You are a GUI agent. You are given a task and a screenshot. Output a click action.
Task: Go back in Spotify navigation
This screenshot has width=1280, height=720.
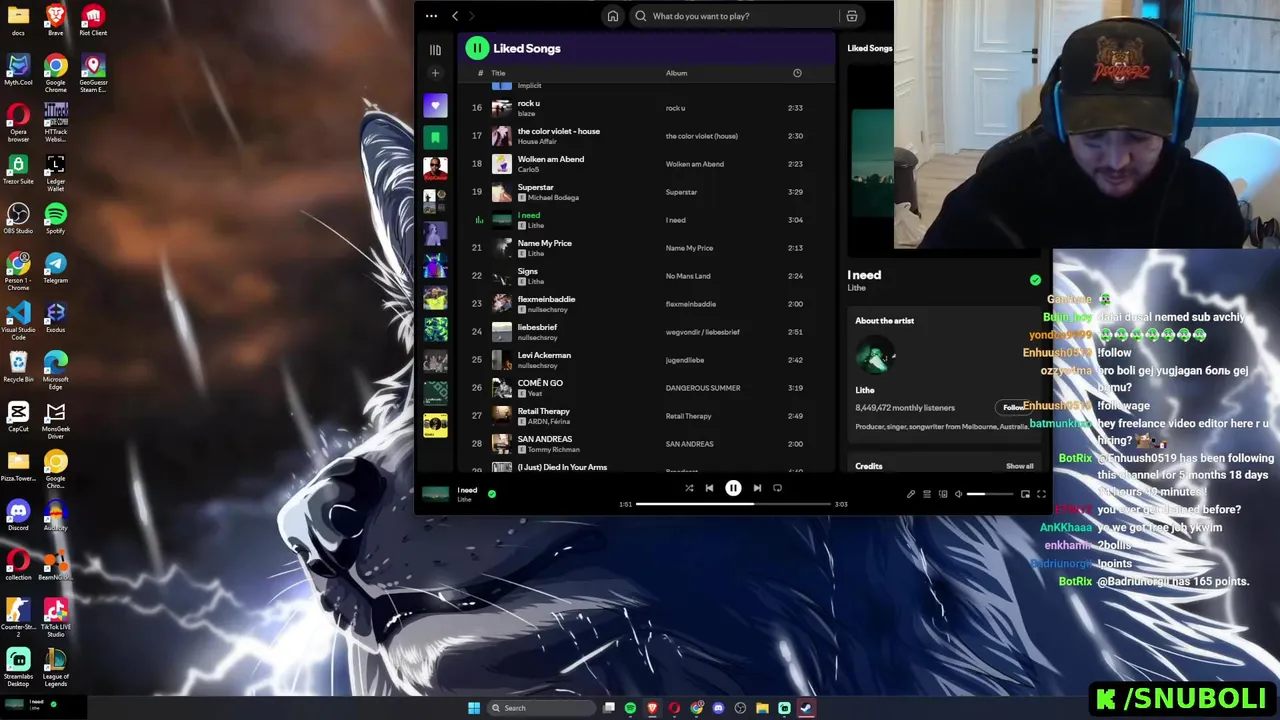click(x=455, y=16)
